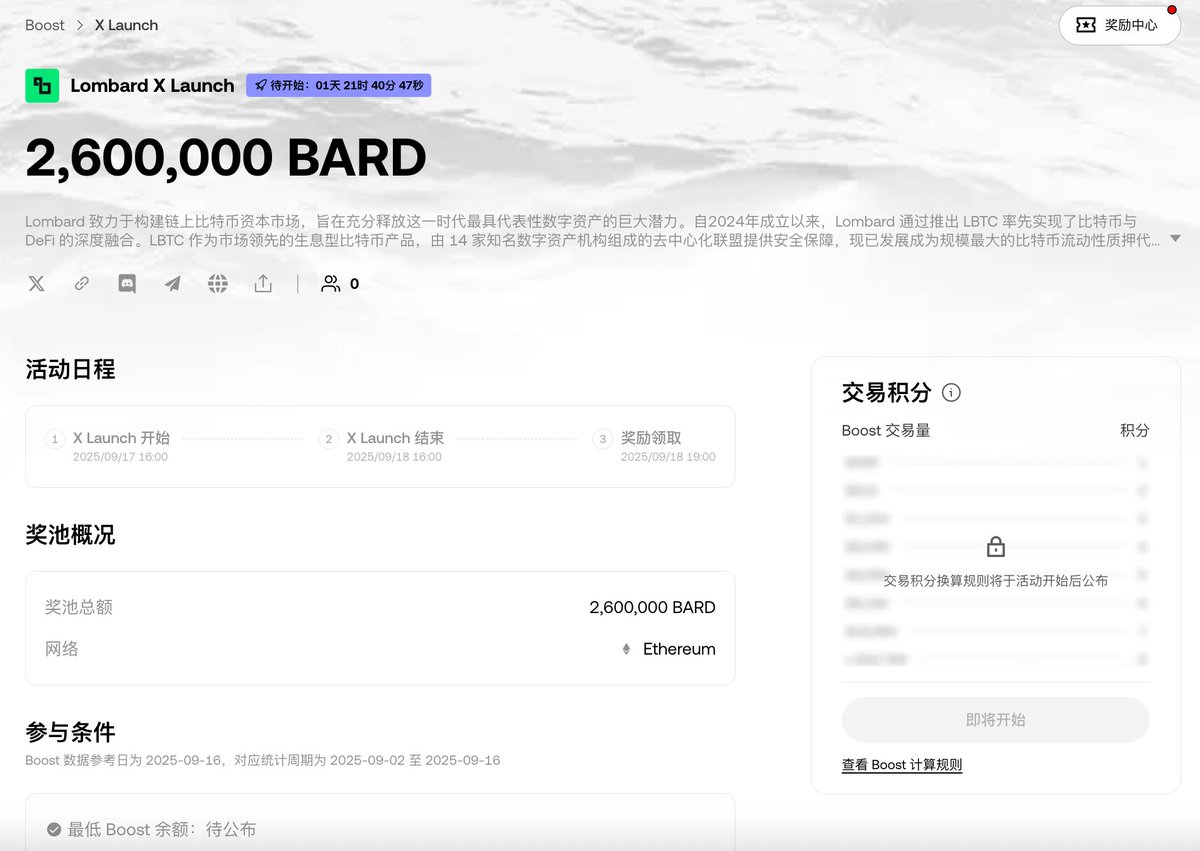The image size is (1200, 851).
Task: Click the 奖池总额 label
Action: point(79,607)
